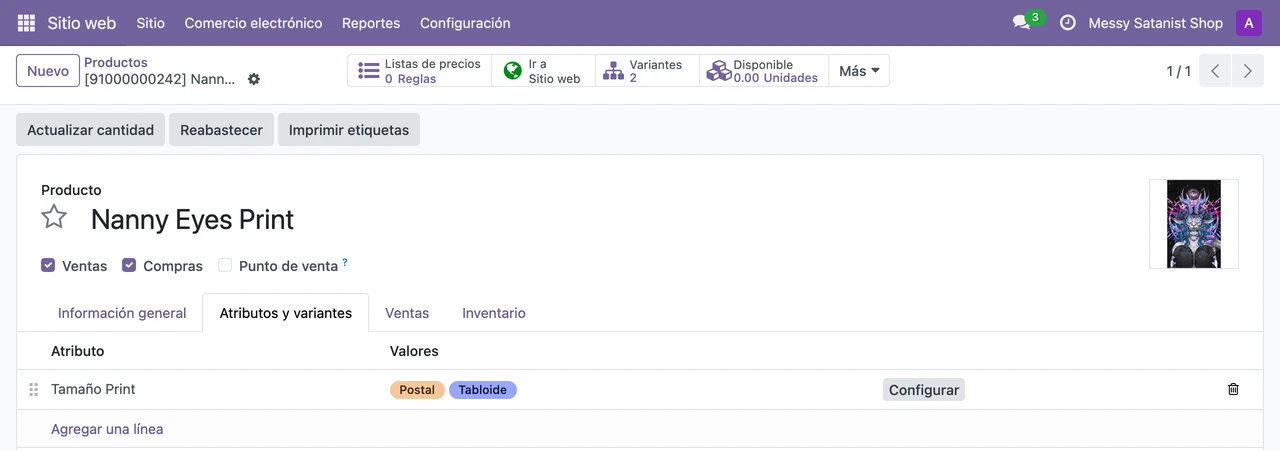
Task: Click the globe icon for Ir a Sitio web
Action: pos(513,71)
